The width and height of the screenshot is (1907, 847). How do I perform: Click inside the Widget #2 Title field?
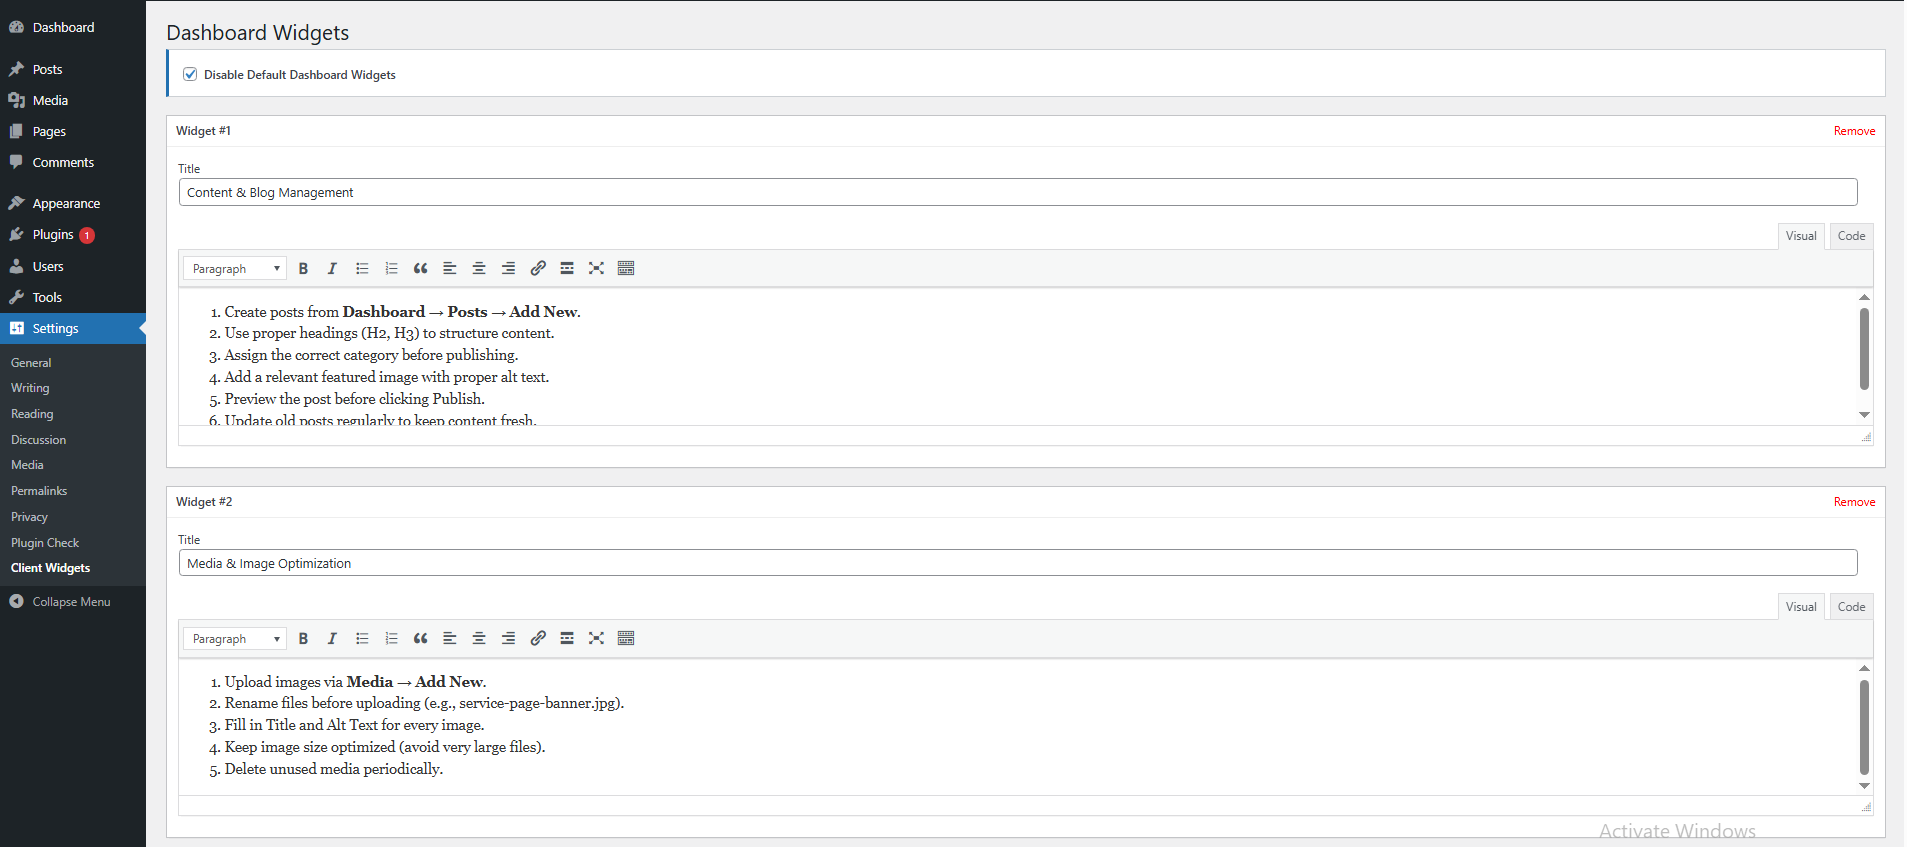(x=700, y=562)
